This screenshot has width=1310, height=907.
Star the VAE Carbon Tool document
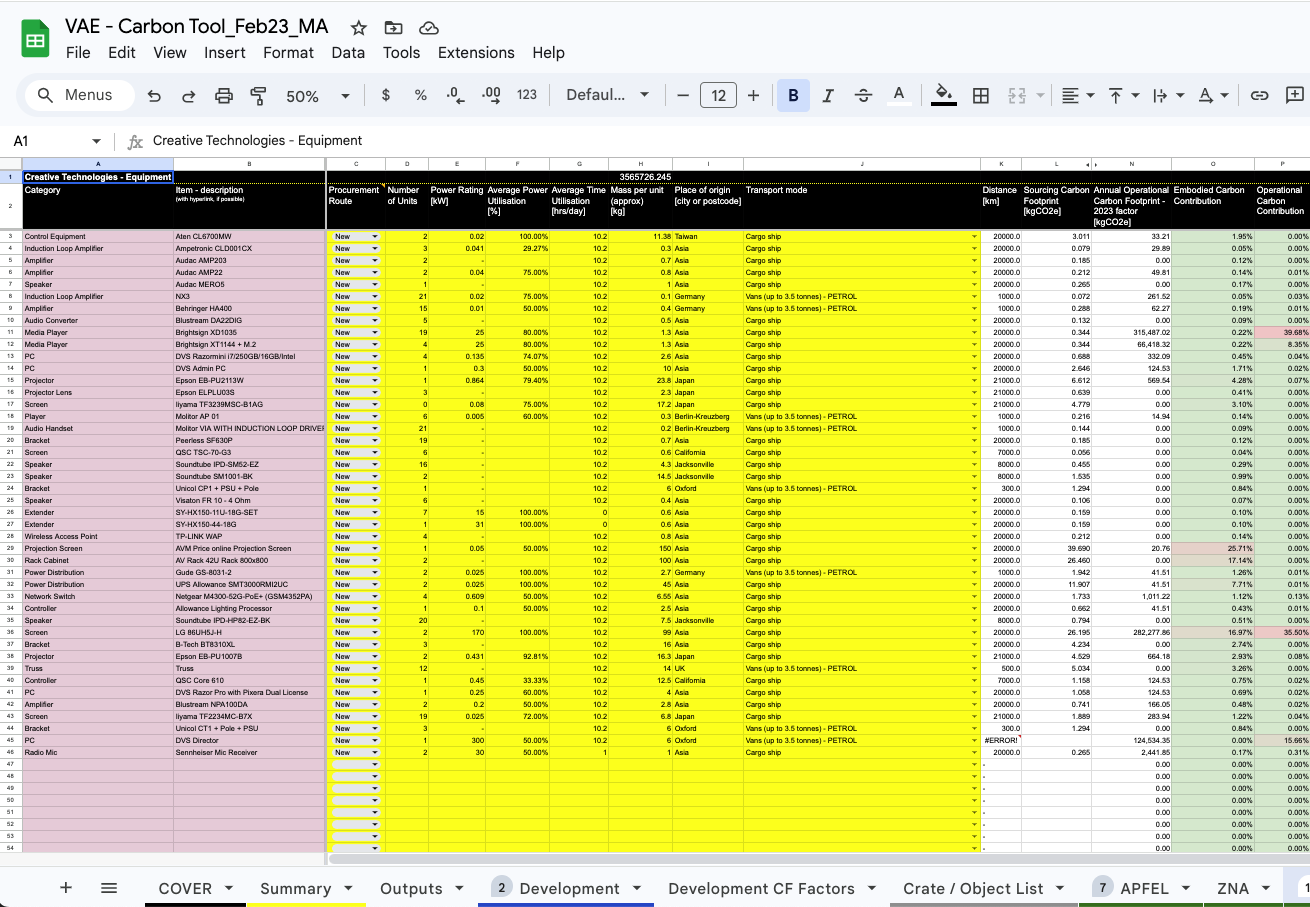[359, 28]
